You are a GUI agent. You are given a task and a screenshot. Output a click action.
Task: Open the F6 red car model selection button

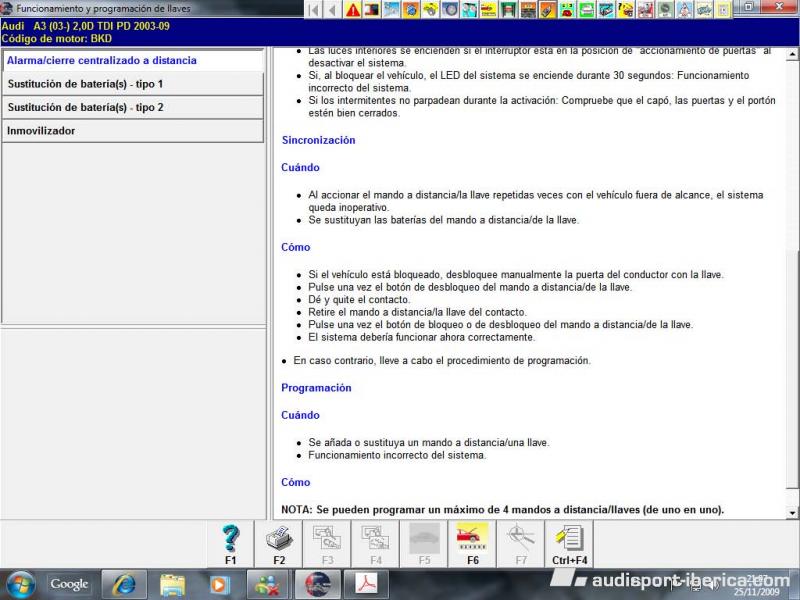472,544
